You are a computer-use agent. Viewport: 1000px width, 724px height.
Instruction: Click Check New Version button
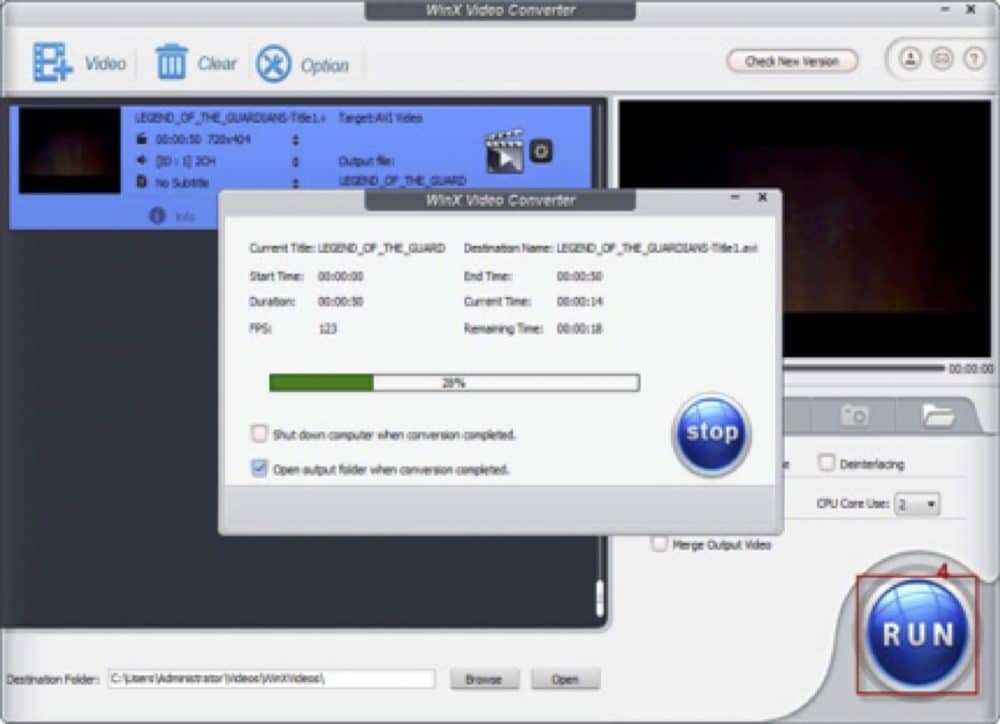click(x=792, y=61)
